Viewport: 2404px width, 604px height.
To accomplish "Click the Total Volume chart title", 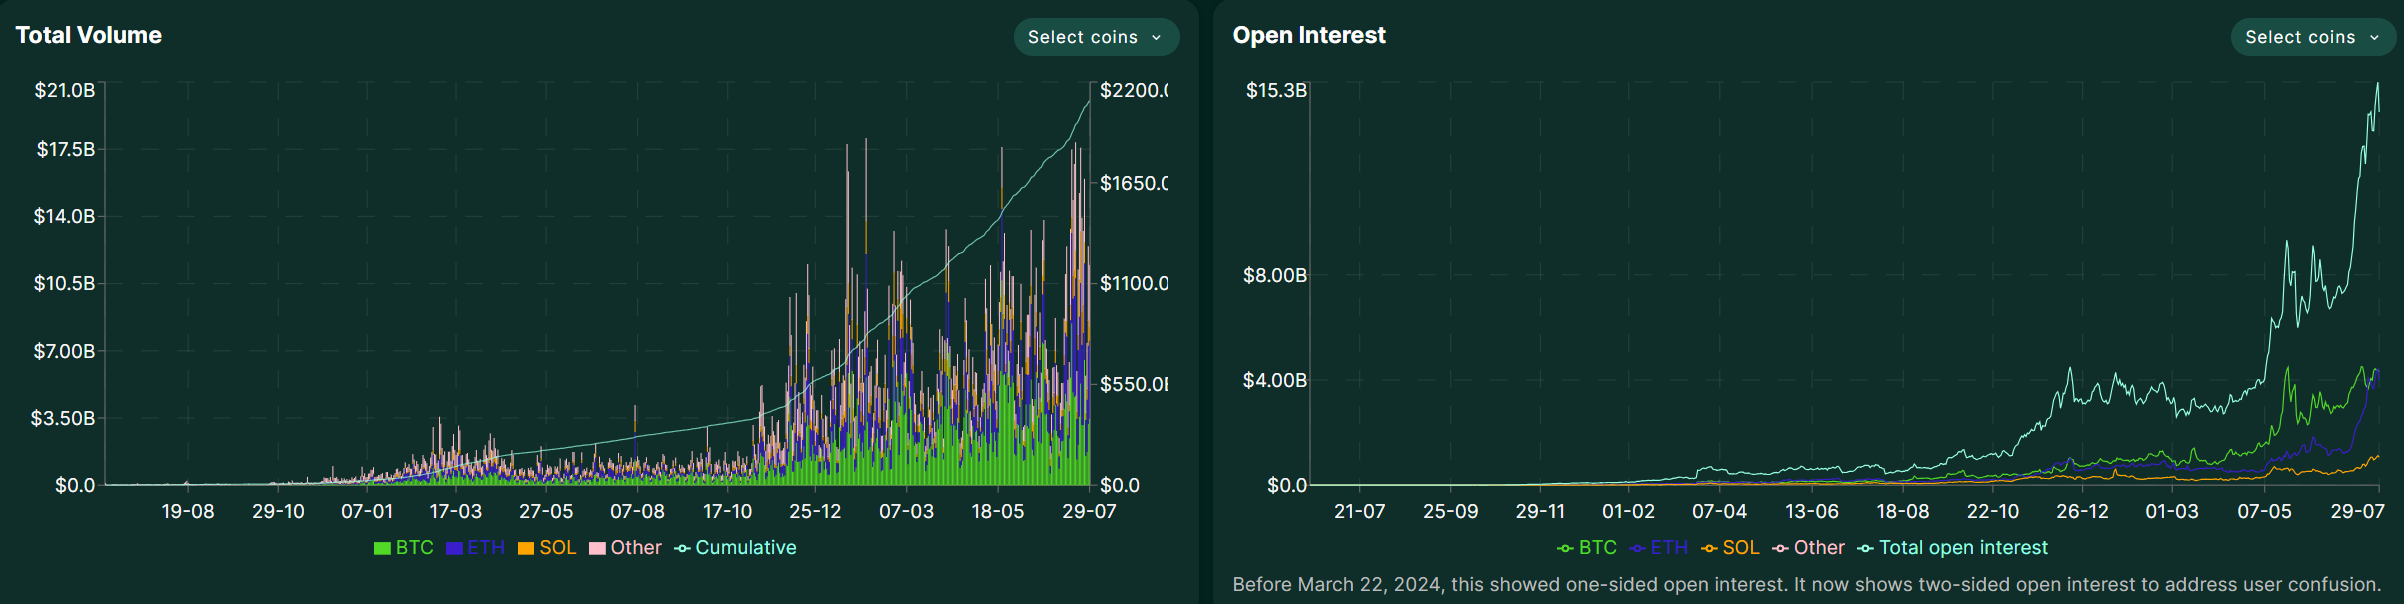I will [89, 35].
